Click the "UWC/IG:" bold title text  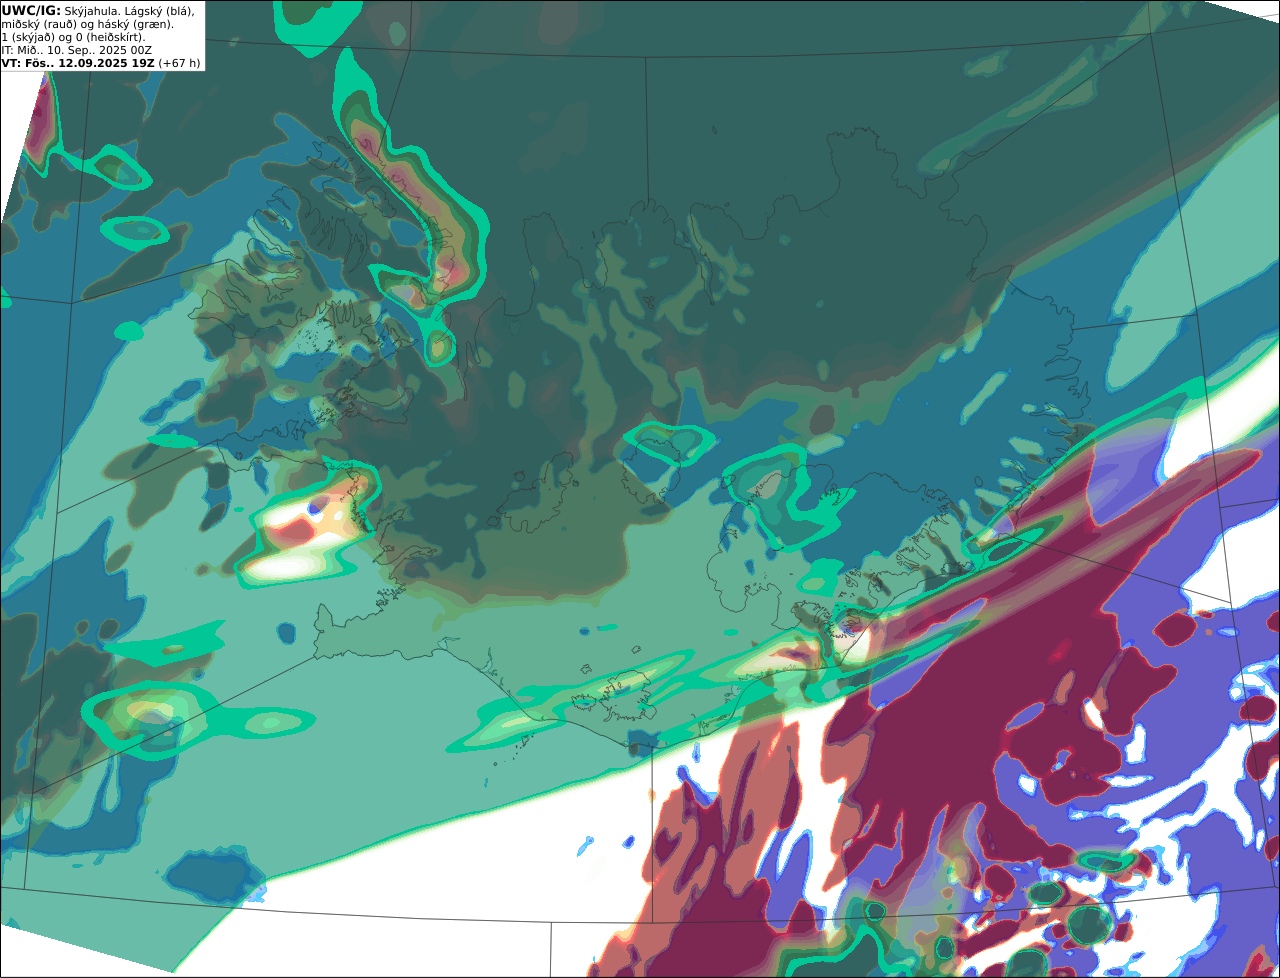click(31, 10)
